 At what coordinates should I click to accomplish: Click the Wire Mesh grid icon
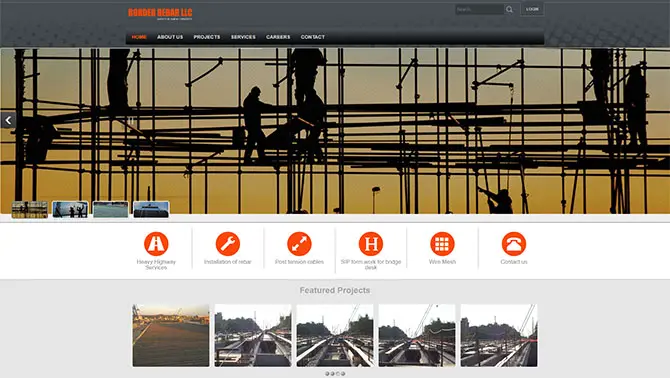click(442, 243)
